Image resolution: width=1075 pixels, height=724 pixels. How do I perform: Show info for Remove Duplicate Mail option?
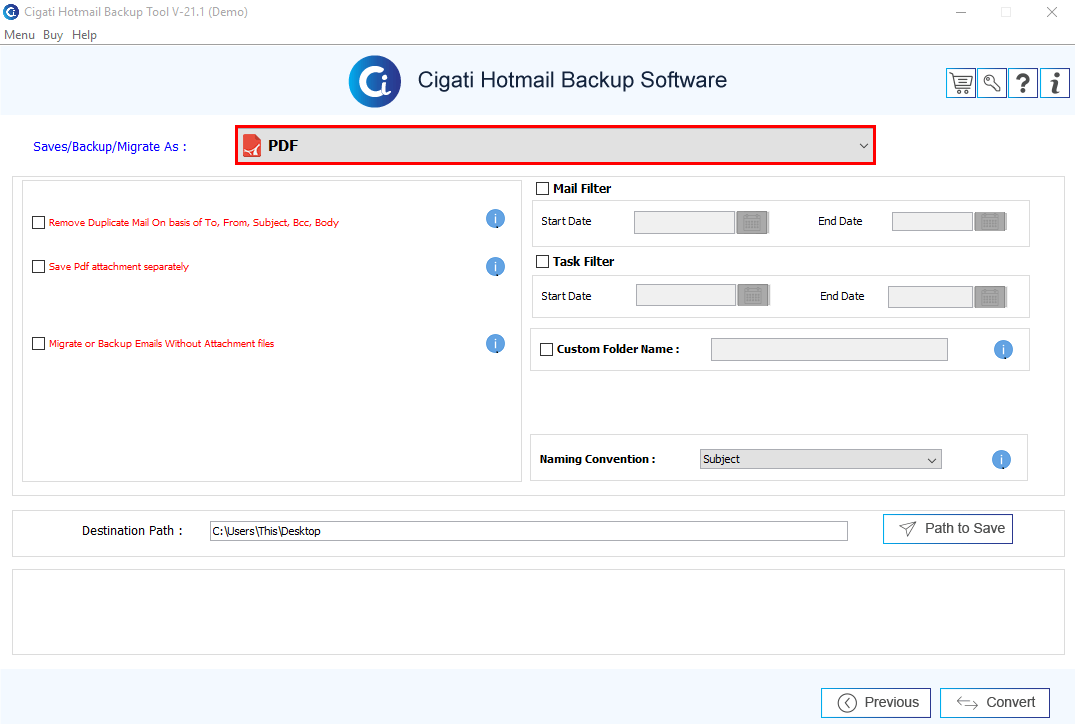pyautogui.click(x=495, y=219)
